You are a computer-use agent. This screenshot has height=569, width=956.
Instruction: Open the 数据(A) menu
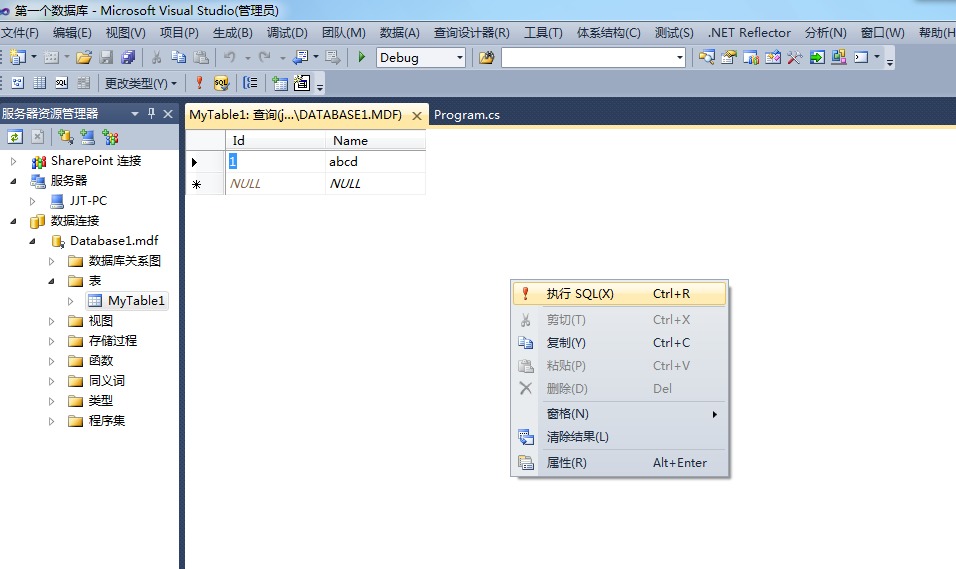pos(400,33)
